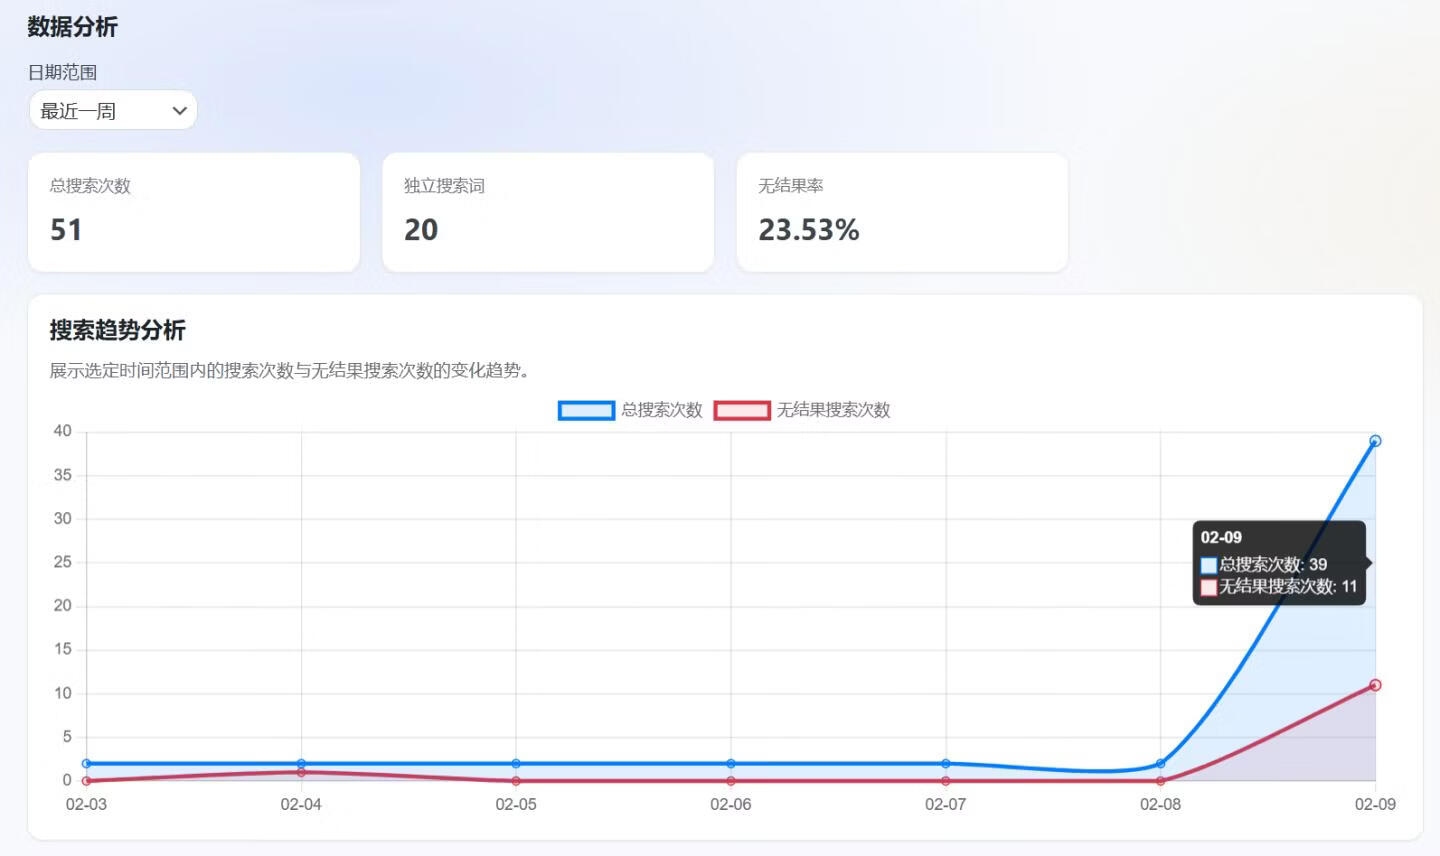This screenshot has height=856, width=1440.
Task: Click the data point at 02-06 on blue line
Action: (x=731, y=762)
